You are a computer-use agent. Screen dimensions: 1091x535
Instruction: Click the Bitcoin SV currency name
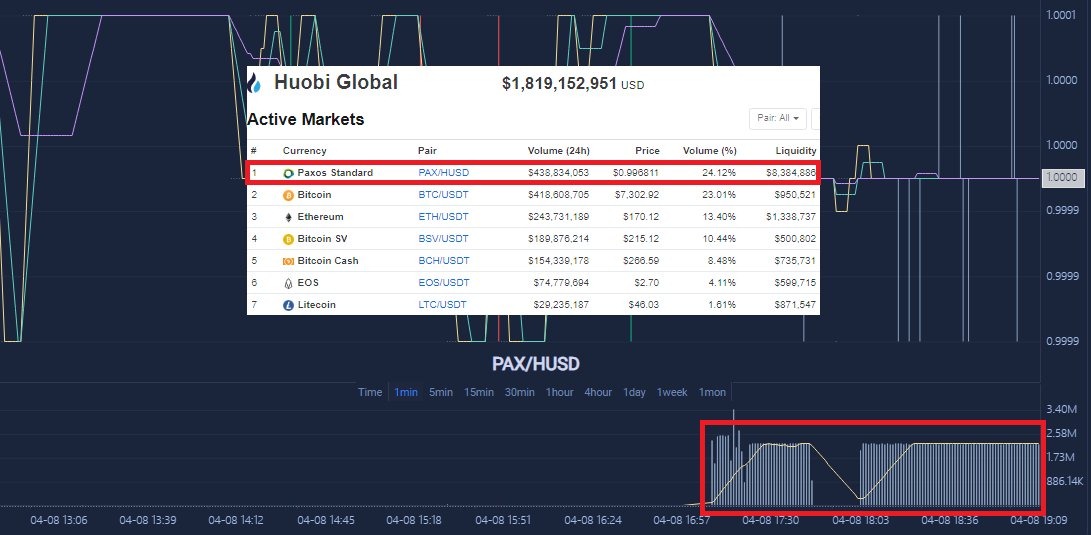click(322, 239)
